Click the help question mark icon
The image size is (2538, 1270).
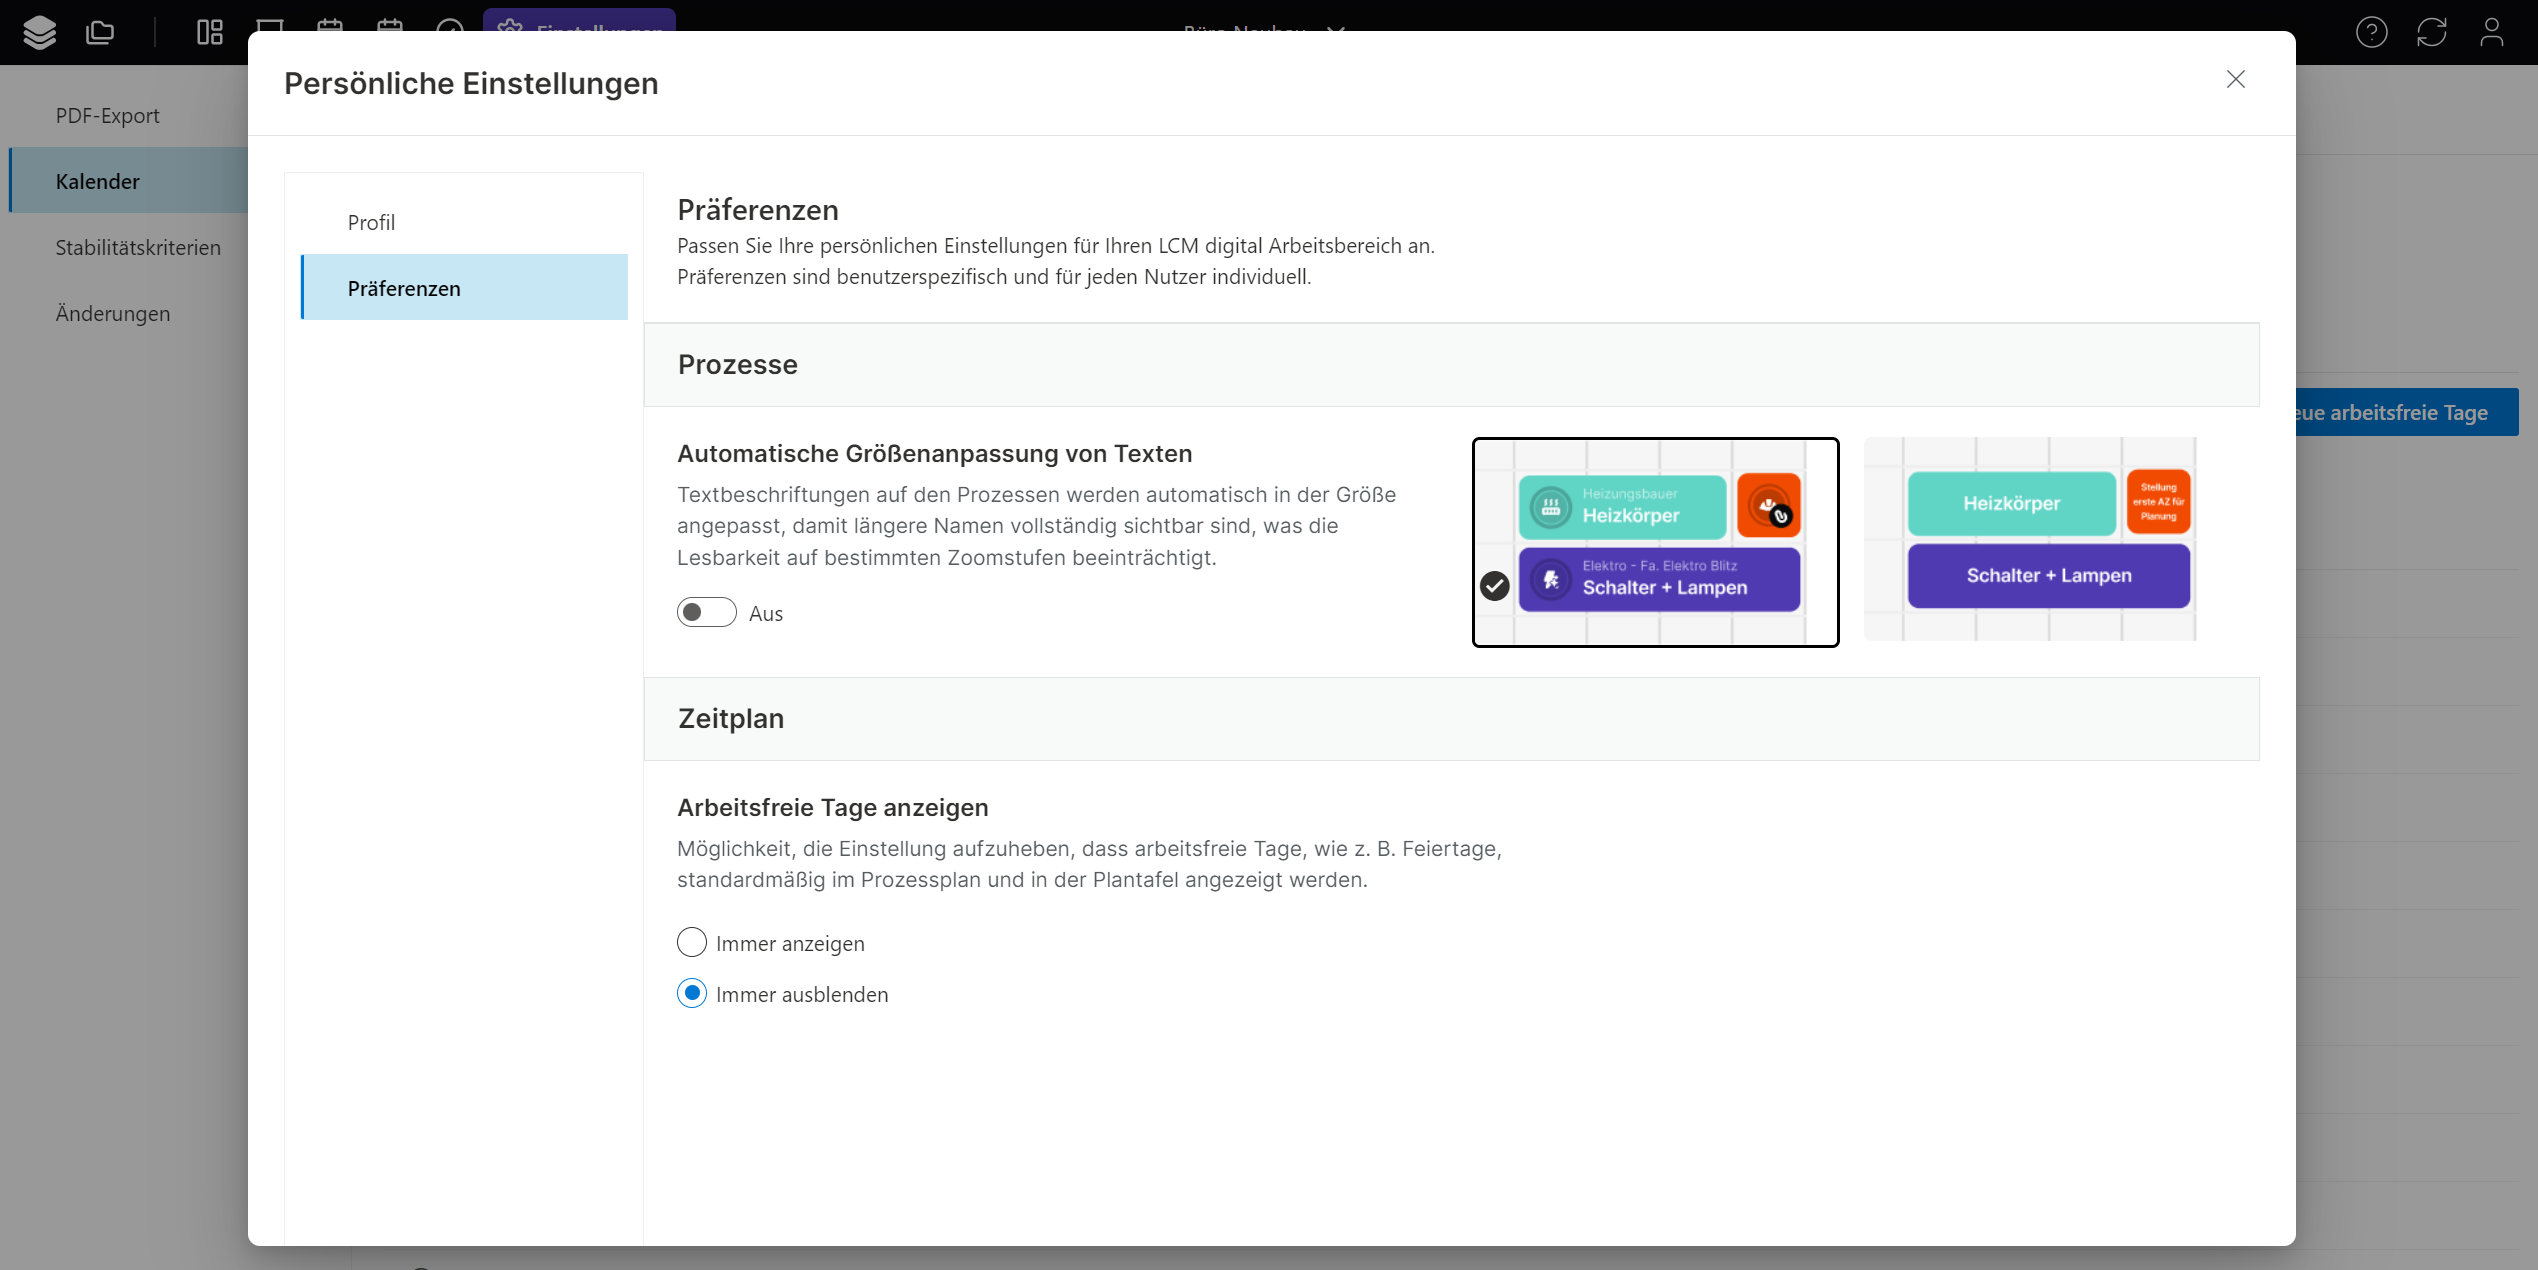pos(2371,32)
